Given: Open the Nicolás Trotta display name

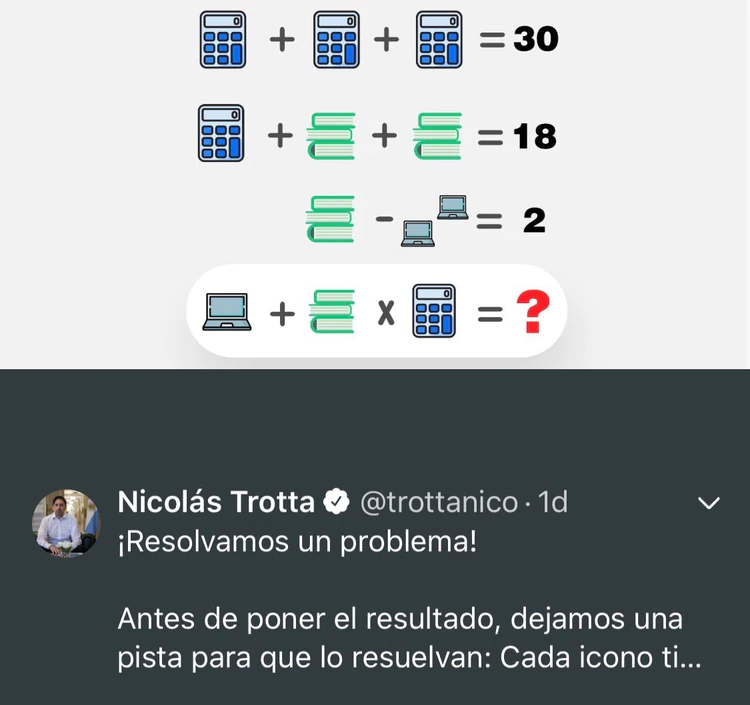Looking at the screenshot, I should coord(216,502).
